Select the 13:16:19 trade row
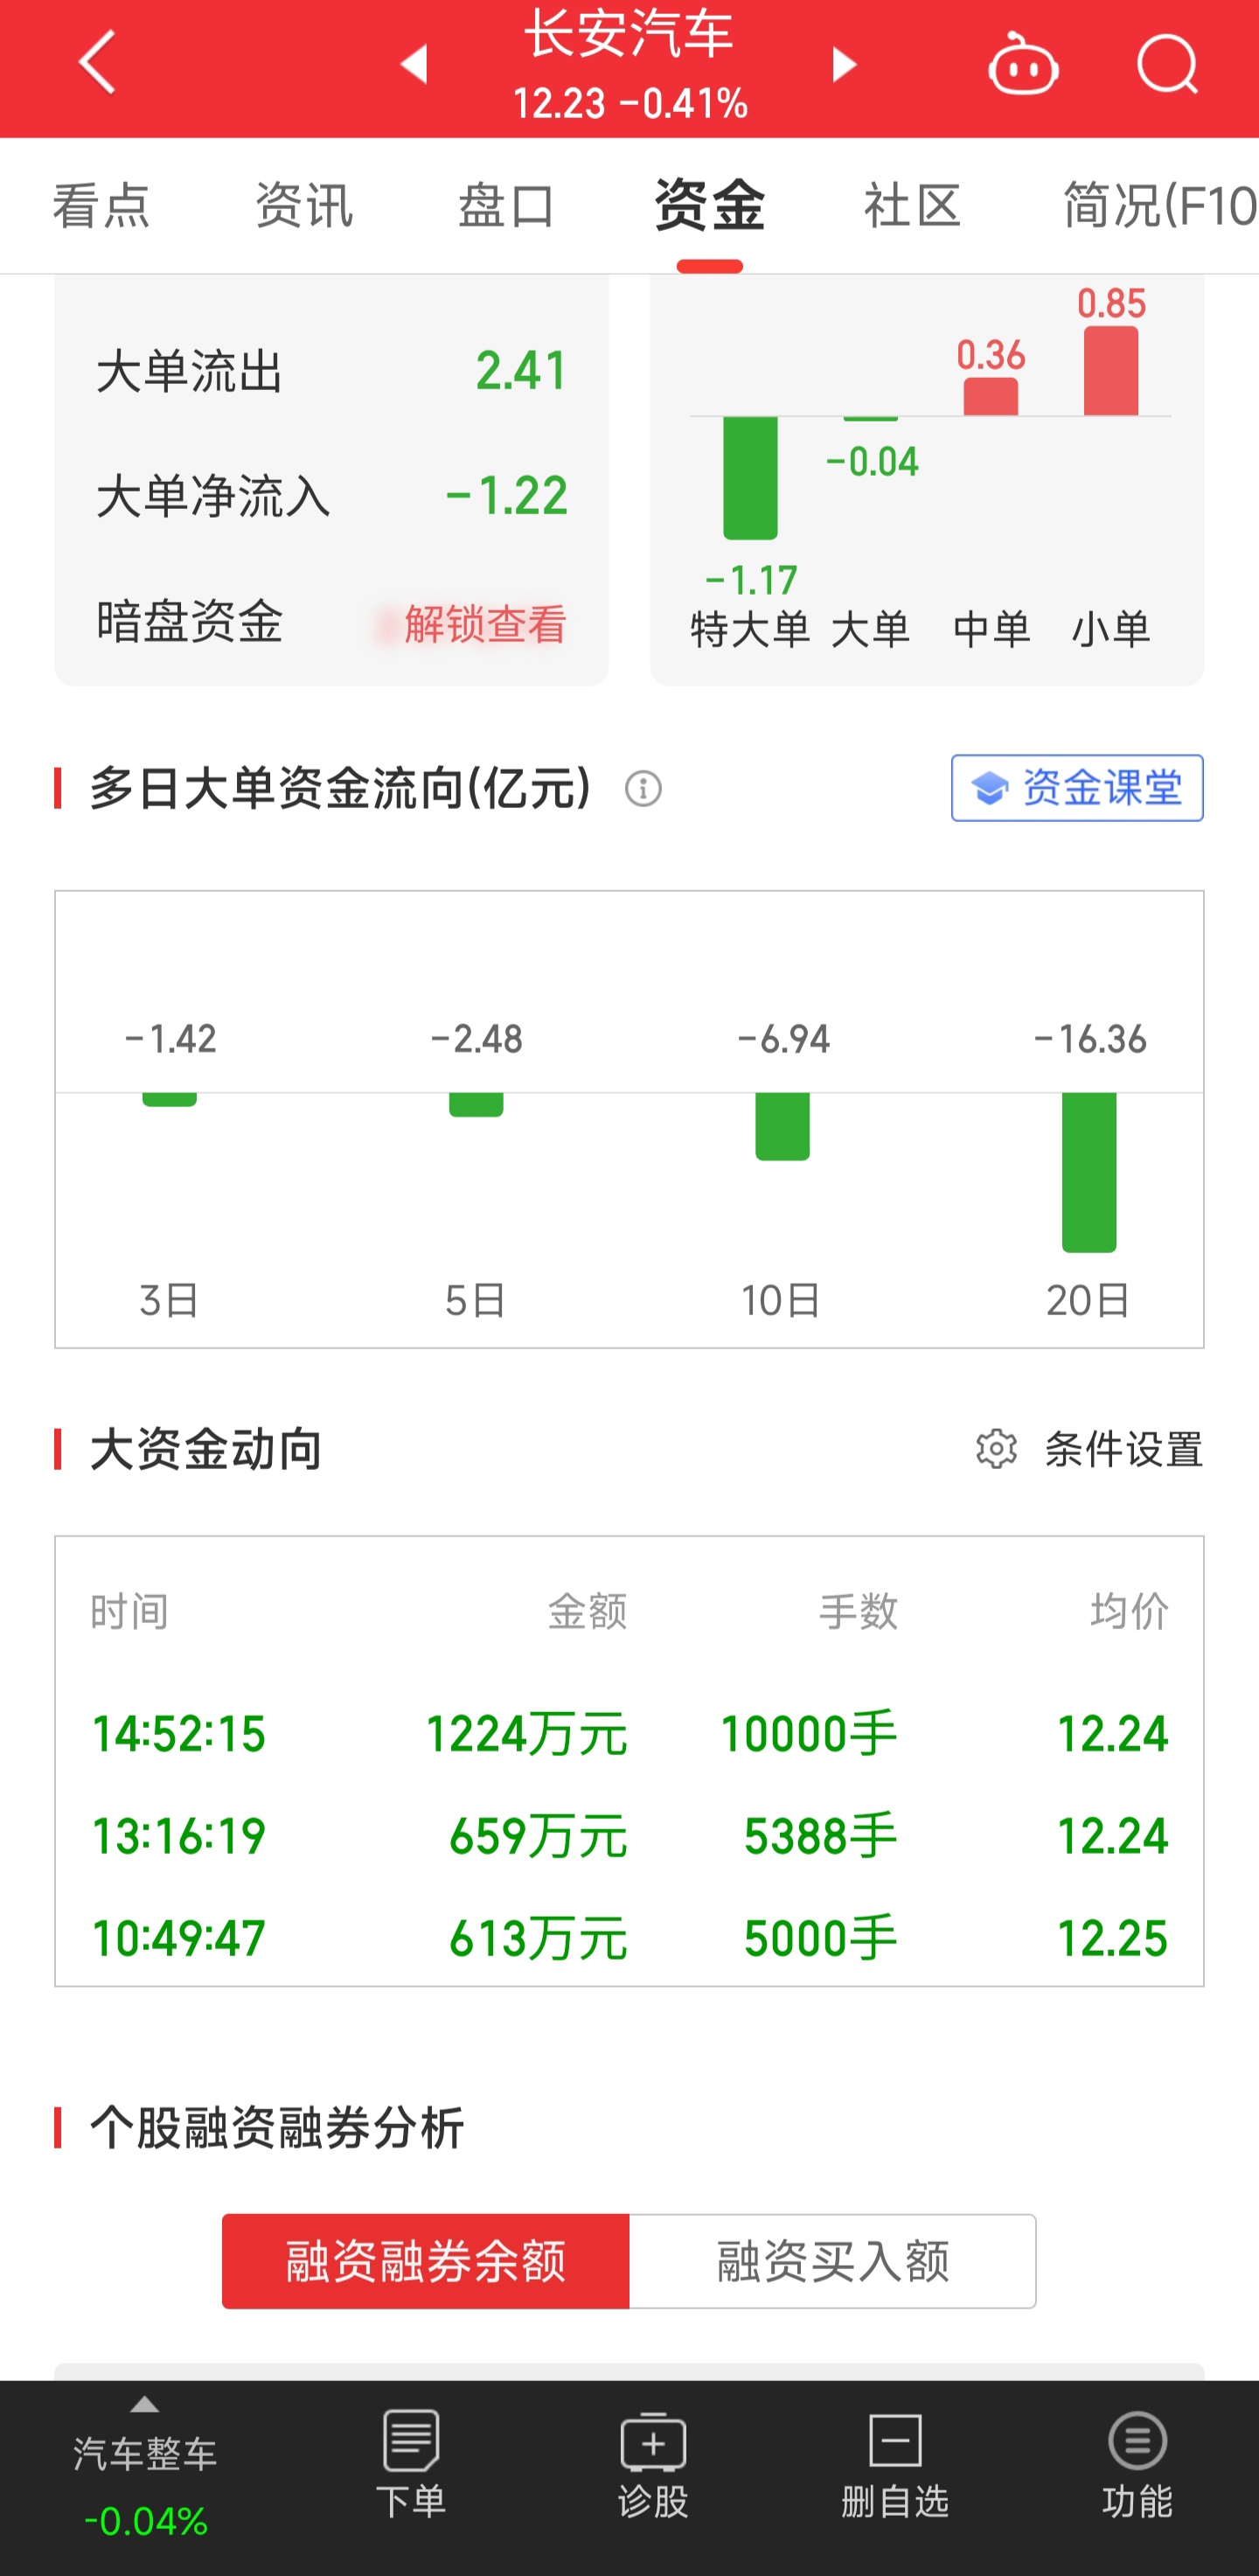This screenshot has height=2576, width=1259. point(629,1836)
